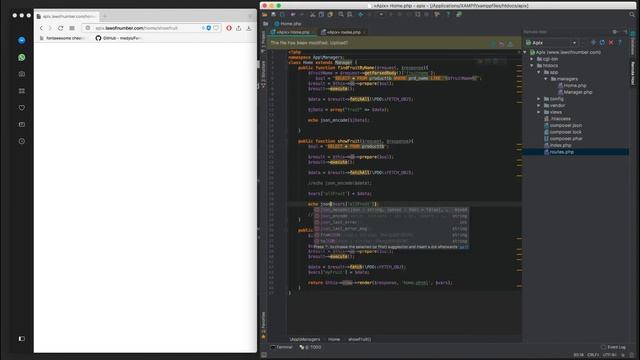This screenshot has width=640, height=360.
Task: Click the red disconnect X in Remote Host
Action: coord(611,42)
